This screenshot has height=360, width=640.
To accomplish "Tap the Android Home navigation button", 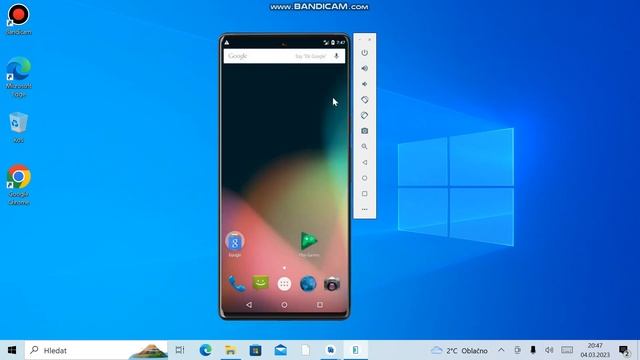I will click(284, 305).
